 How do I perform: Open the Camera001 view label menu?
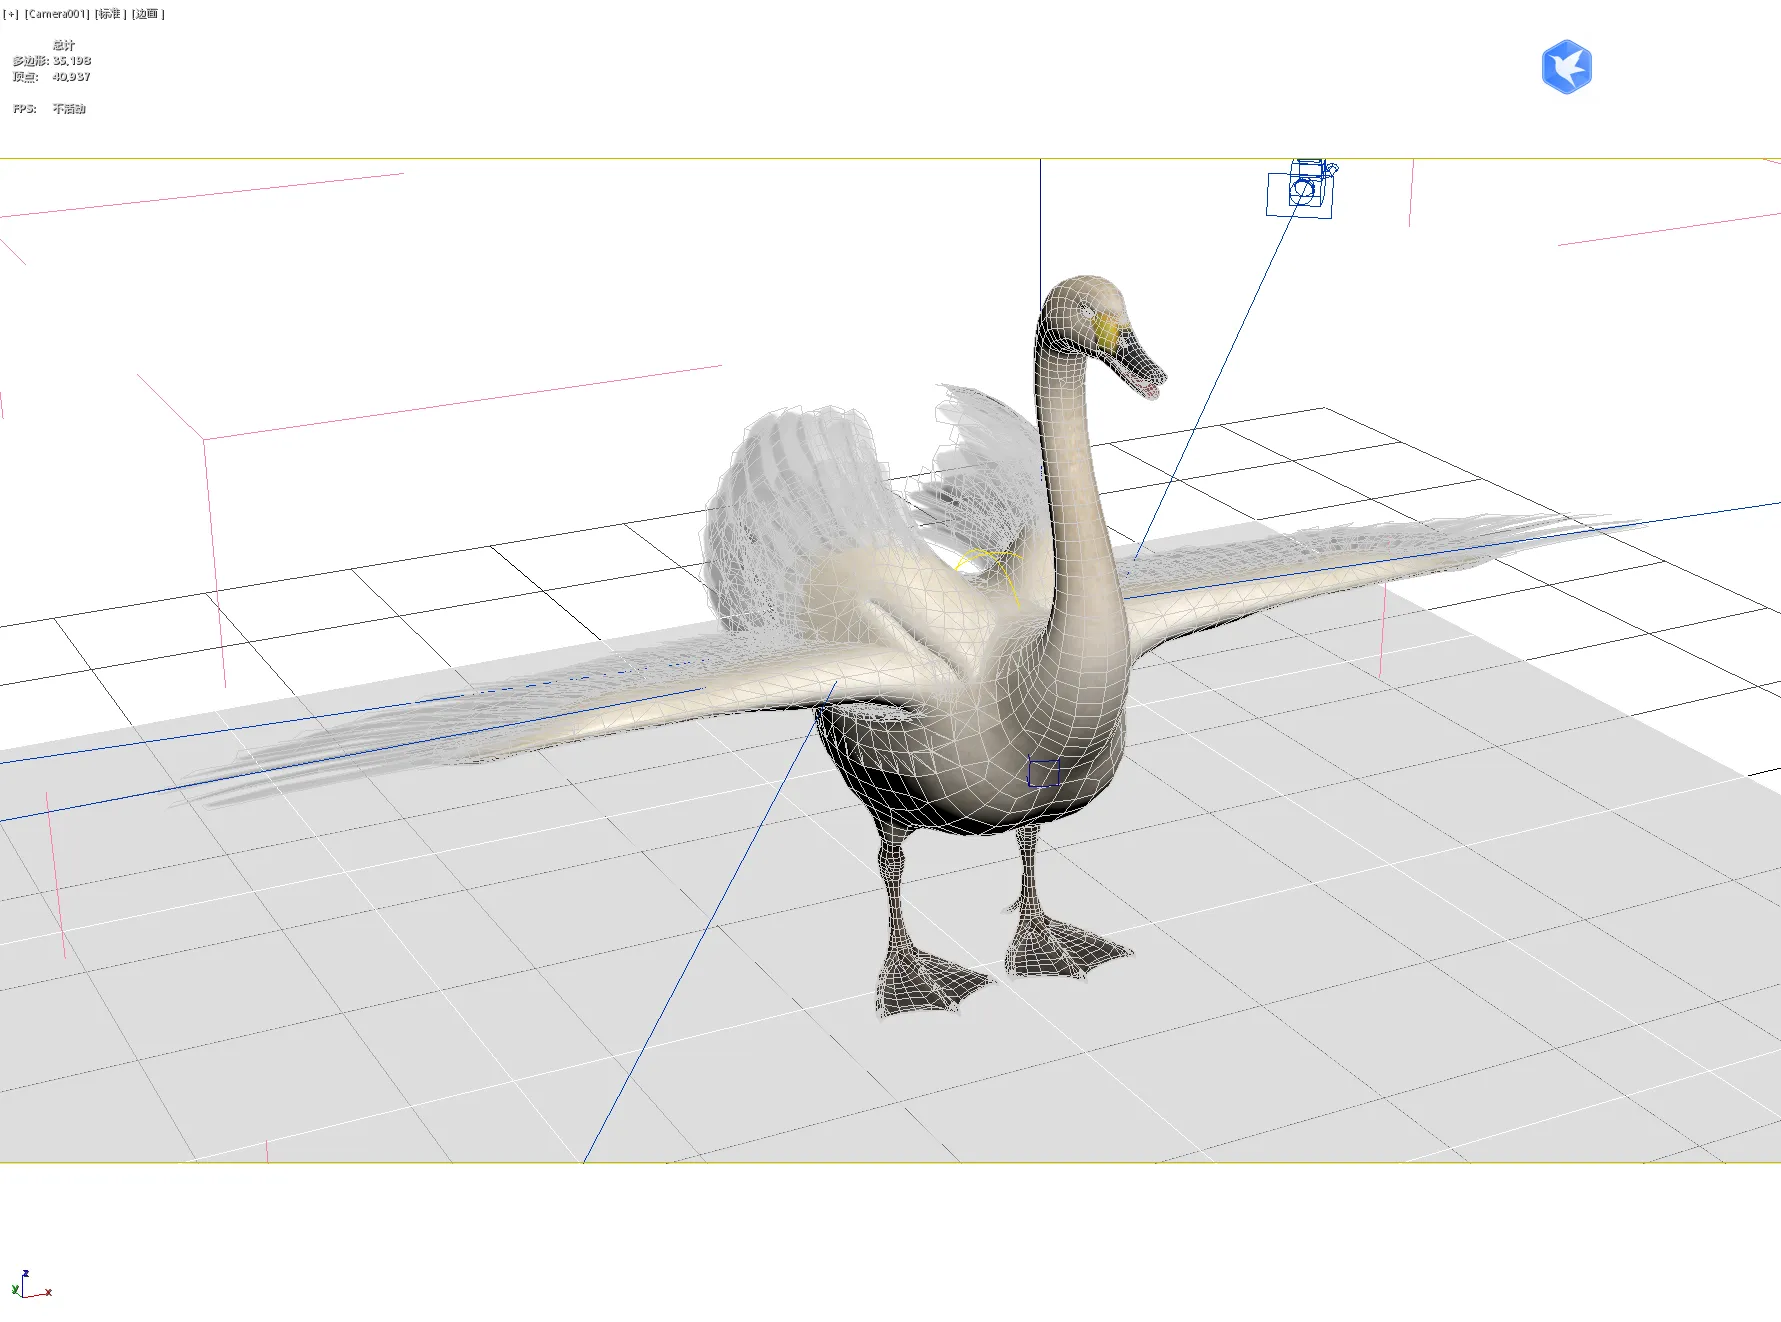(57, 14)
